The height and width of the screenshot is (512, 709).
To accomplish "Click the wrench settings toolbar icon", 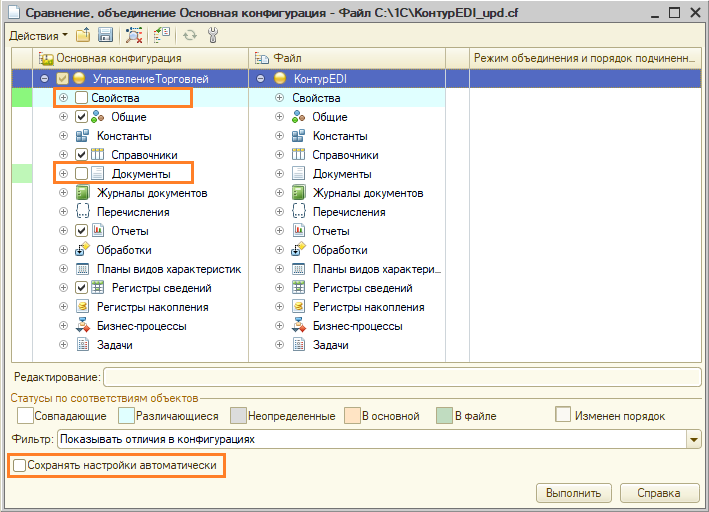I will pyautogui.click(x=213, y=35).
